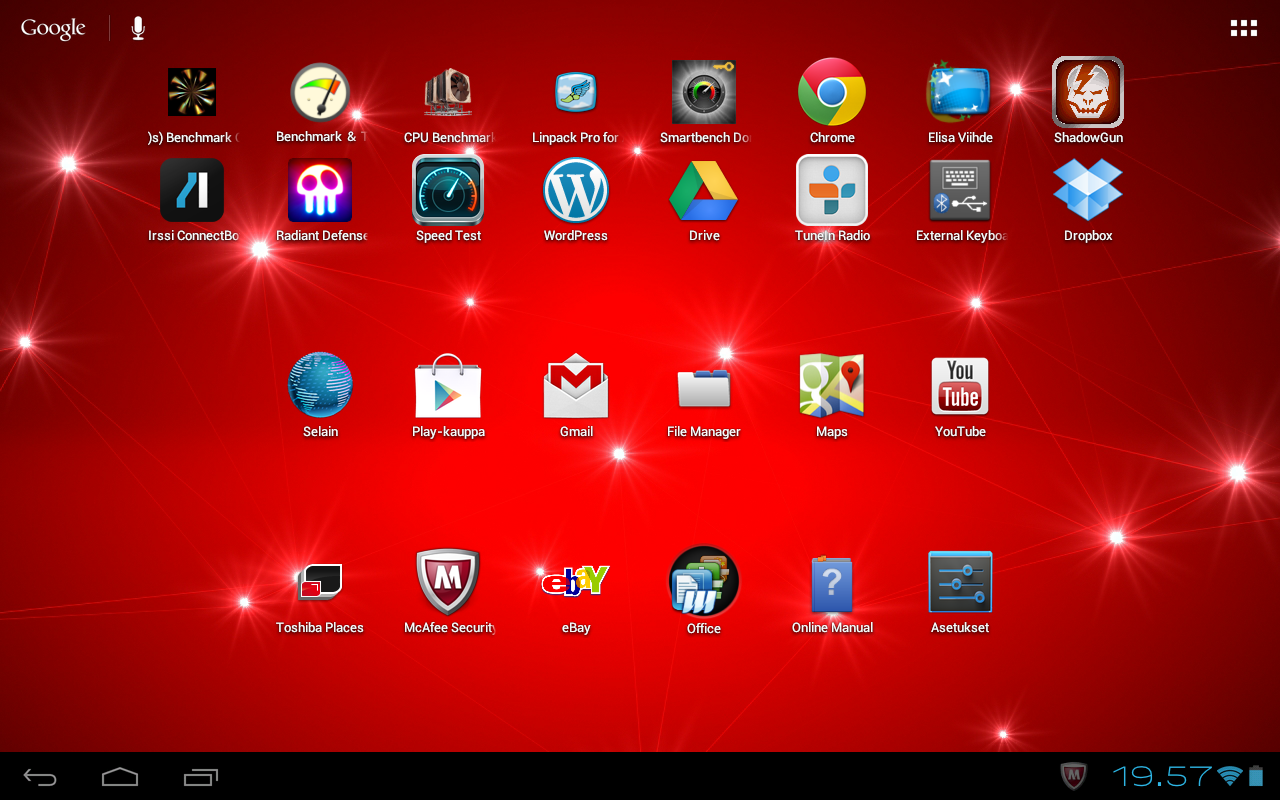The width and height of the screenshot is (1280, 800).
Task: Launch eBay app
Action: pos(575,581)
